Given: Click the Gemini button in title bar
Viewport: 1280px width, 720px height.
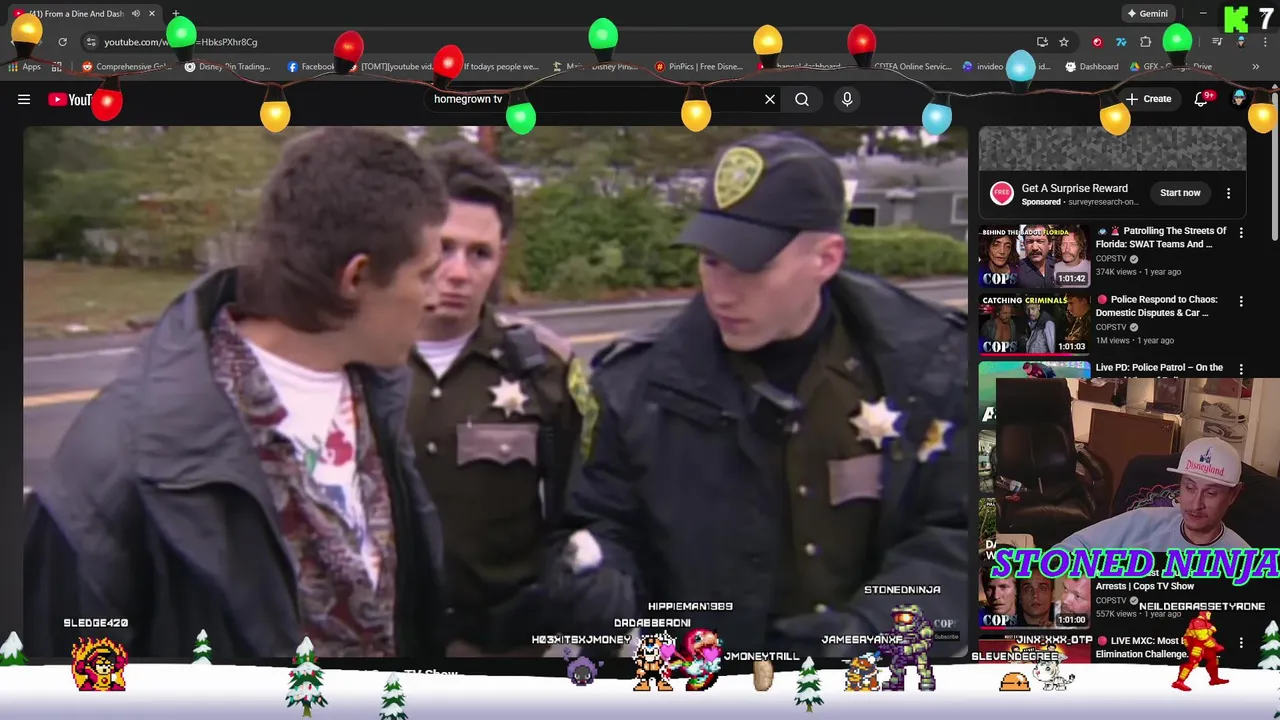Looking at the screenshot, I should (x=1147, y=14).
